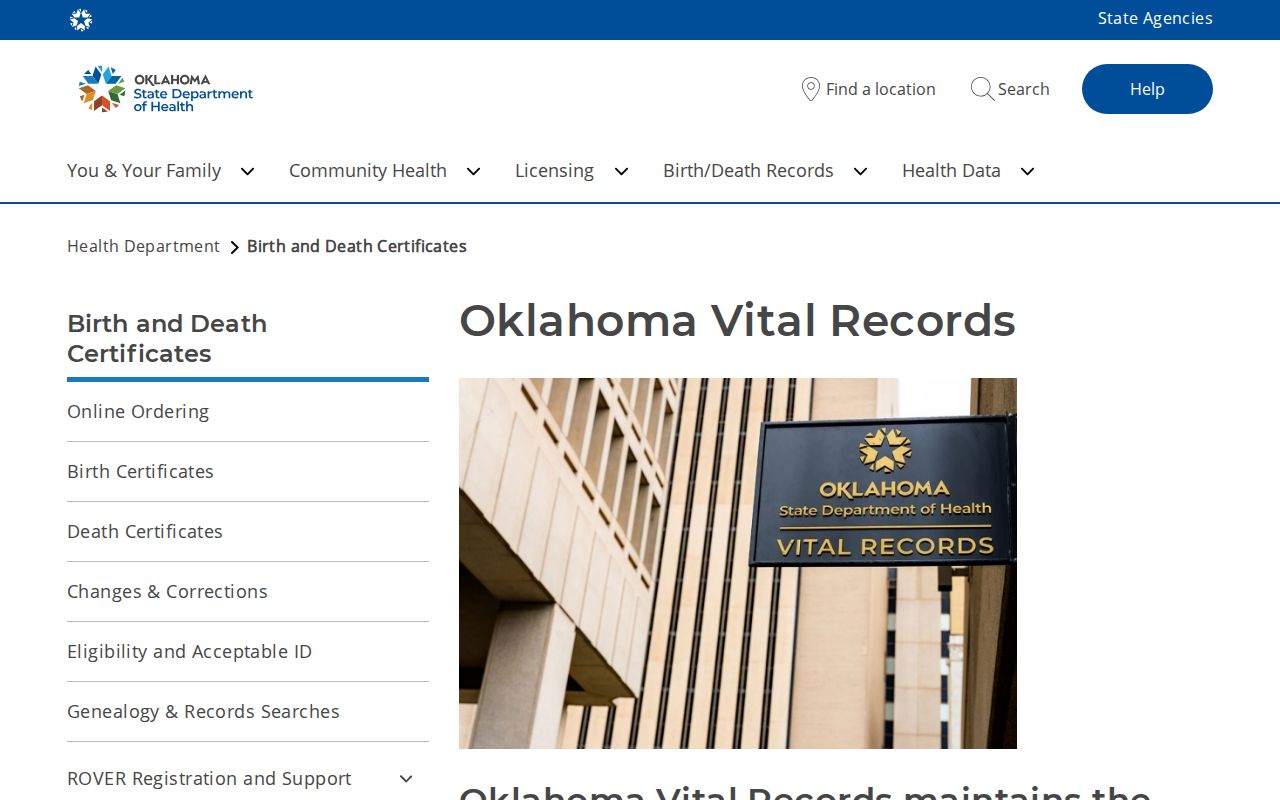Expand chevron beside Health Data
1280x800 pixels.
click(x=1027, y=171)
